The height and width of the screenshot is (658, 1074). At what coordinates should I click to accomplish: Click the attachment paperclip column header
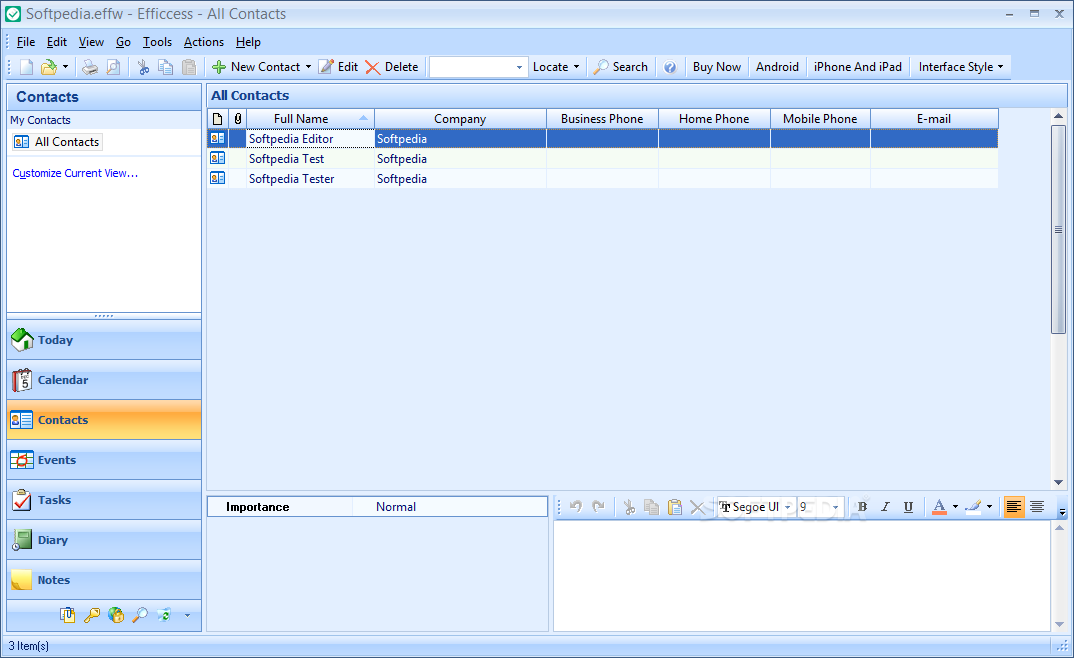click(x=238, y=118)
